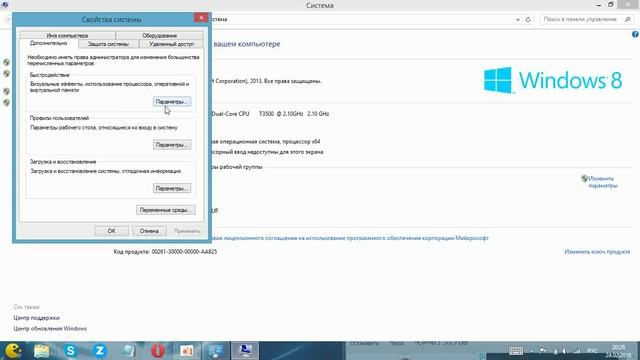Open the Action Center flag icon
Image resolution: width=640 pixels, height=360 pixels.
coord(543,351)
